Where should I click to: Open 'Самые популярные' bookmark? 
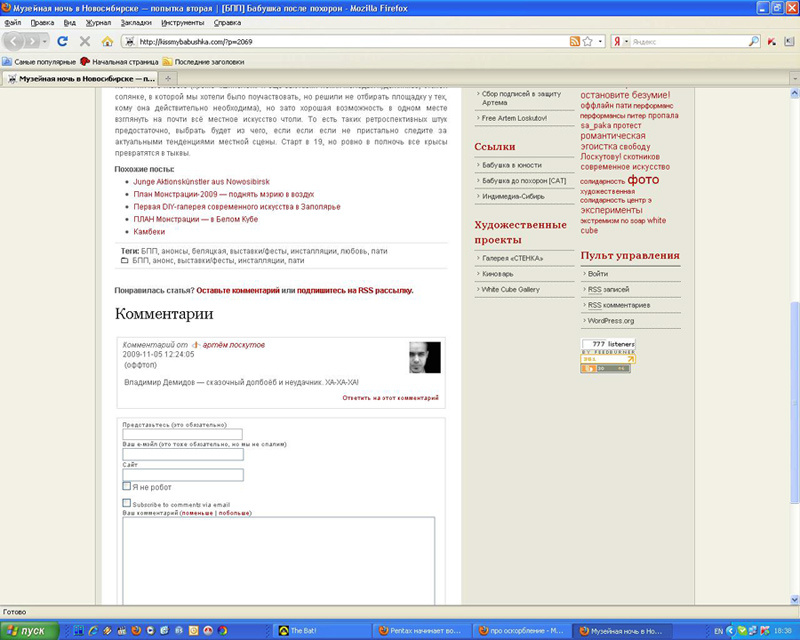coord(39,62)
